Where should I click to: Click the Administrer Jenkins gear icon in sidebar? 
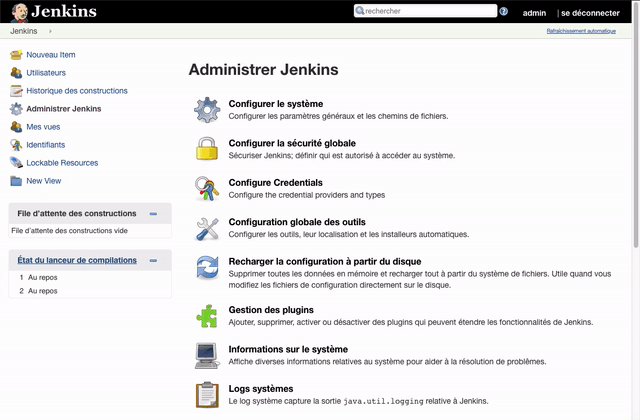(16, 109)
